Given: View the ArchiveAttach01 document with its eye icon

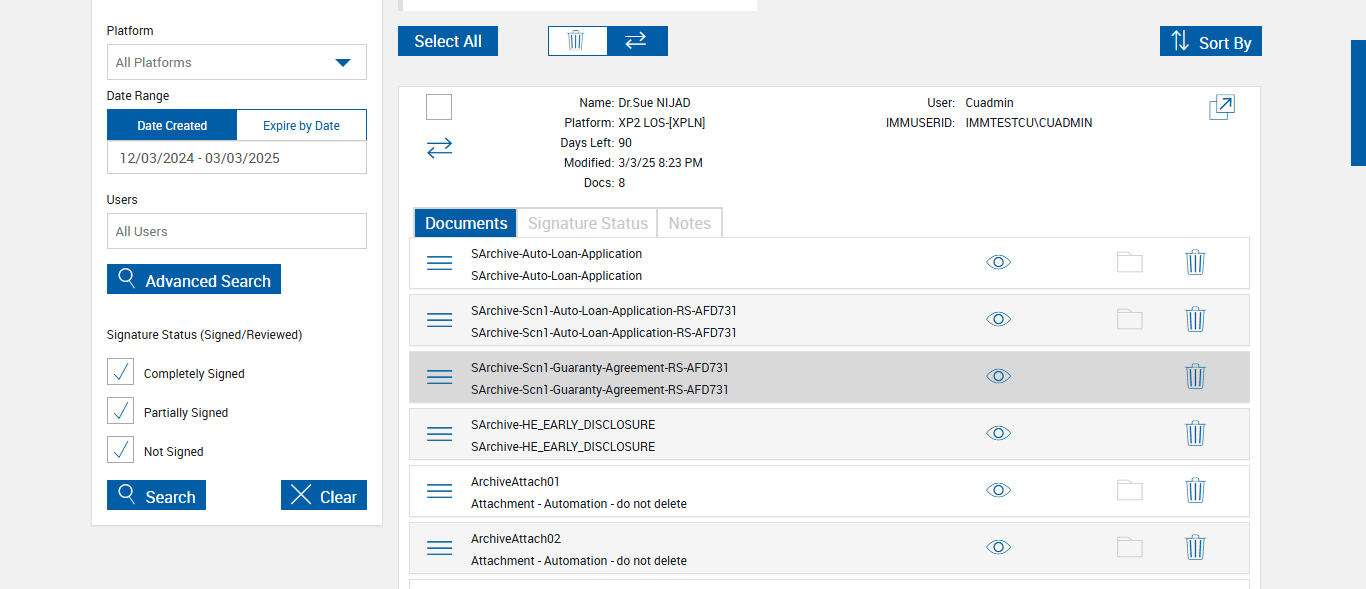Looking at the screenshot, I should (x=998, y=490).
